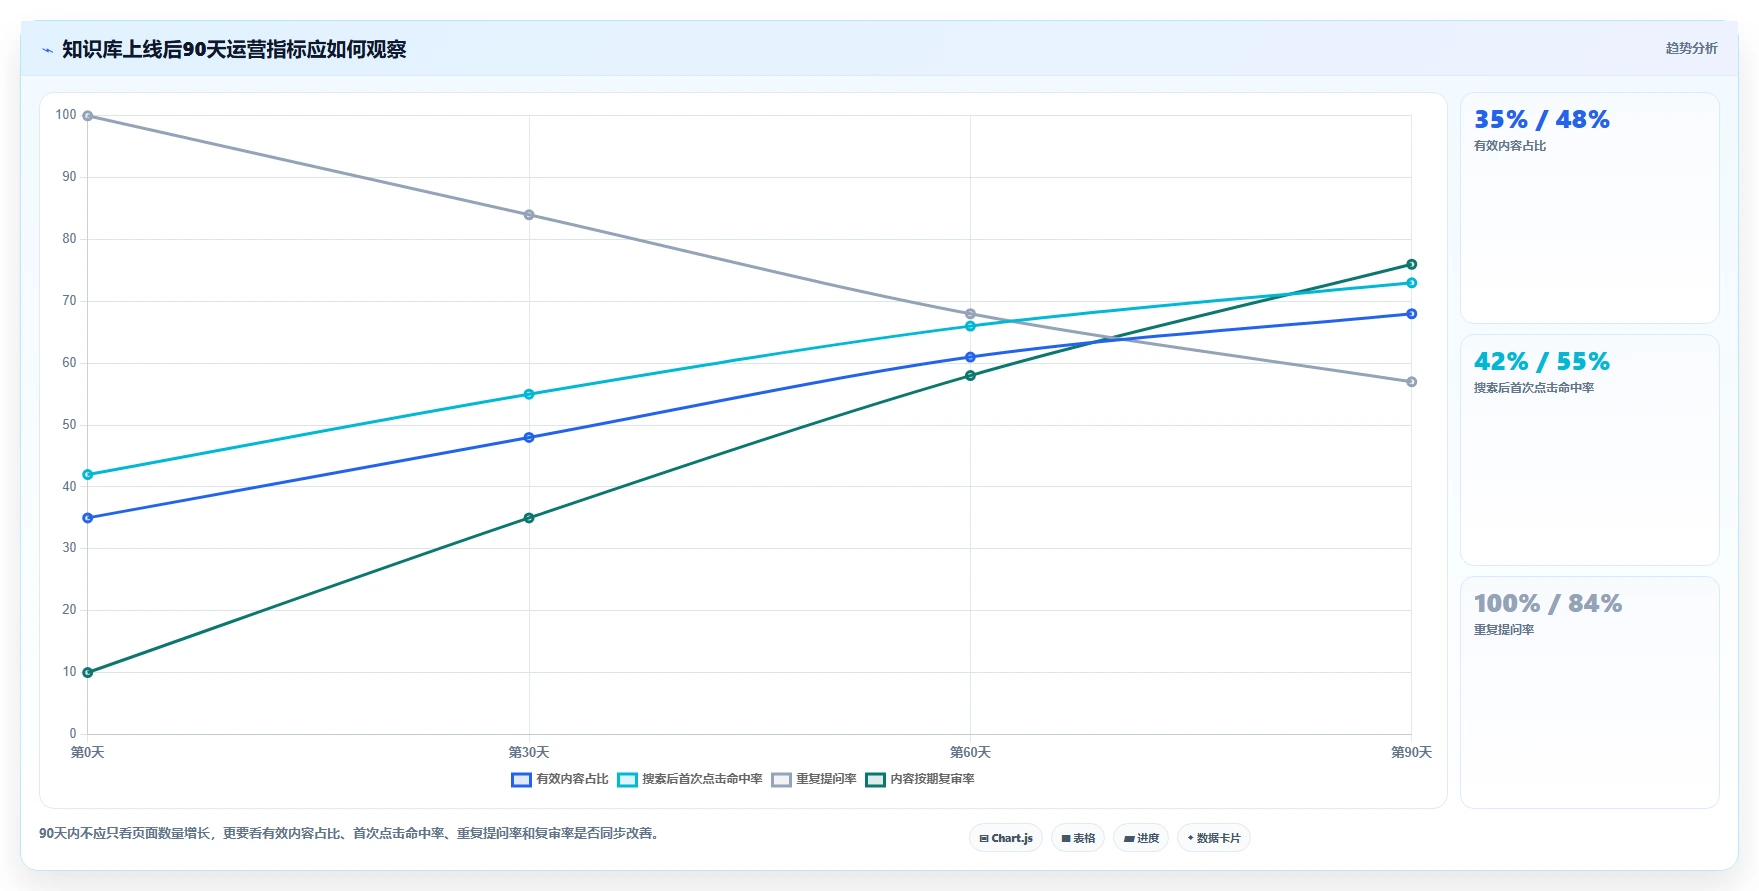Click the 搜索后首次点击命中率 caption in the second card
Viewport: 1759px width, 891px height.
(1534, 388)
